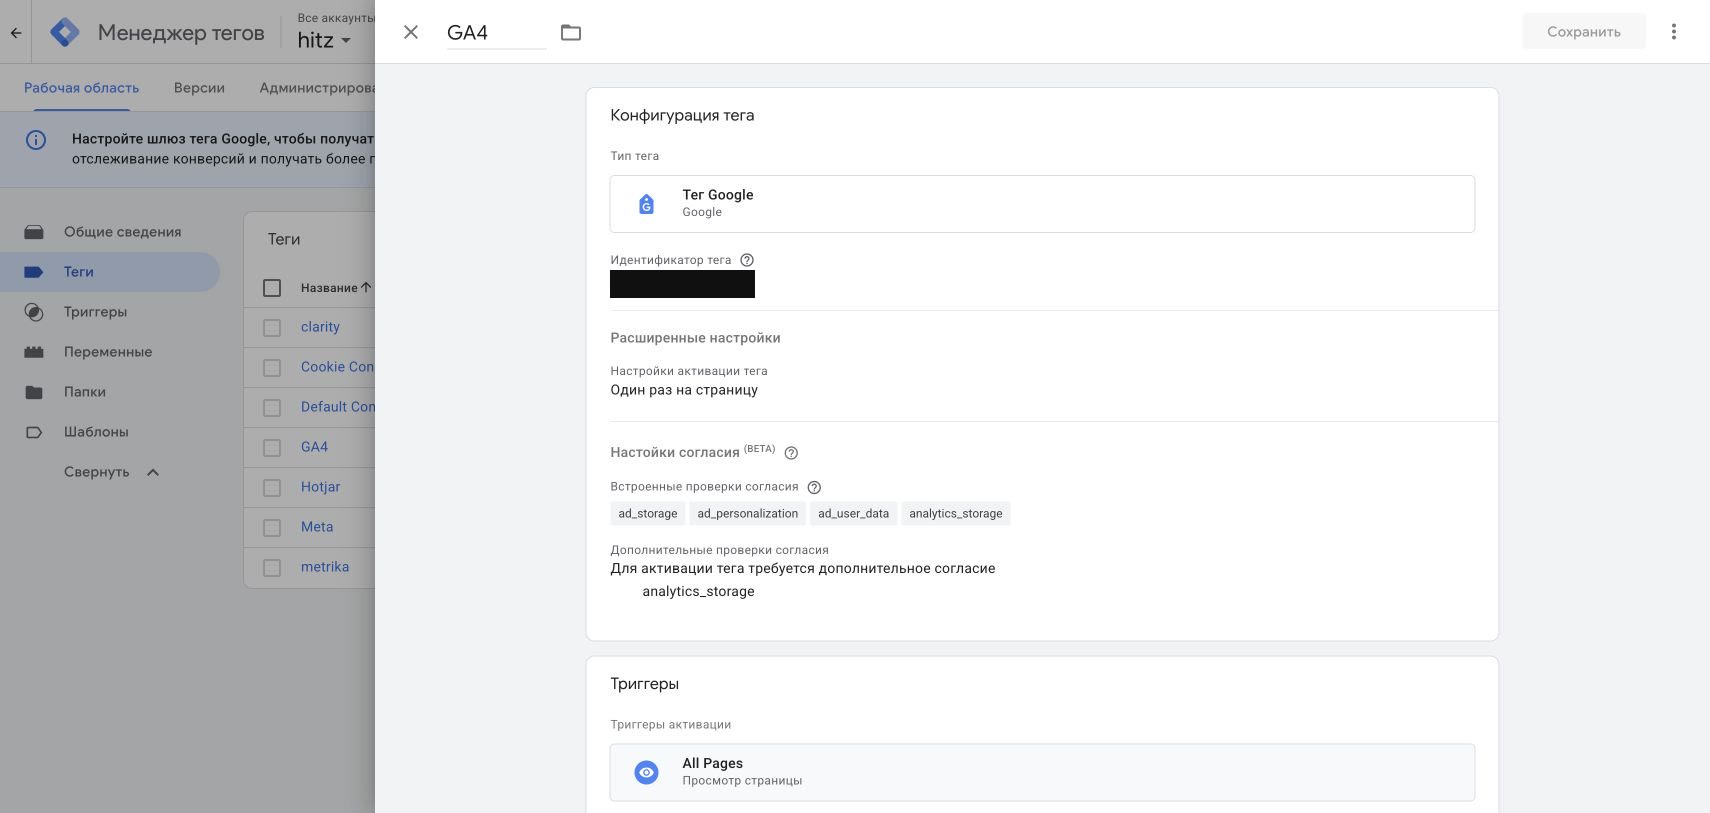The width and height of the screenshot is (1710, 813).
Task: Open the three-dot more actions menu
Action: point(1673,32)
